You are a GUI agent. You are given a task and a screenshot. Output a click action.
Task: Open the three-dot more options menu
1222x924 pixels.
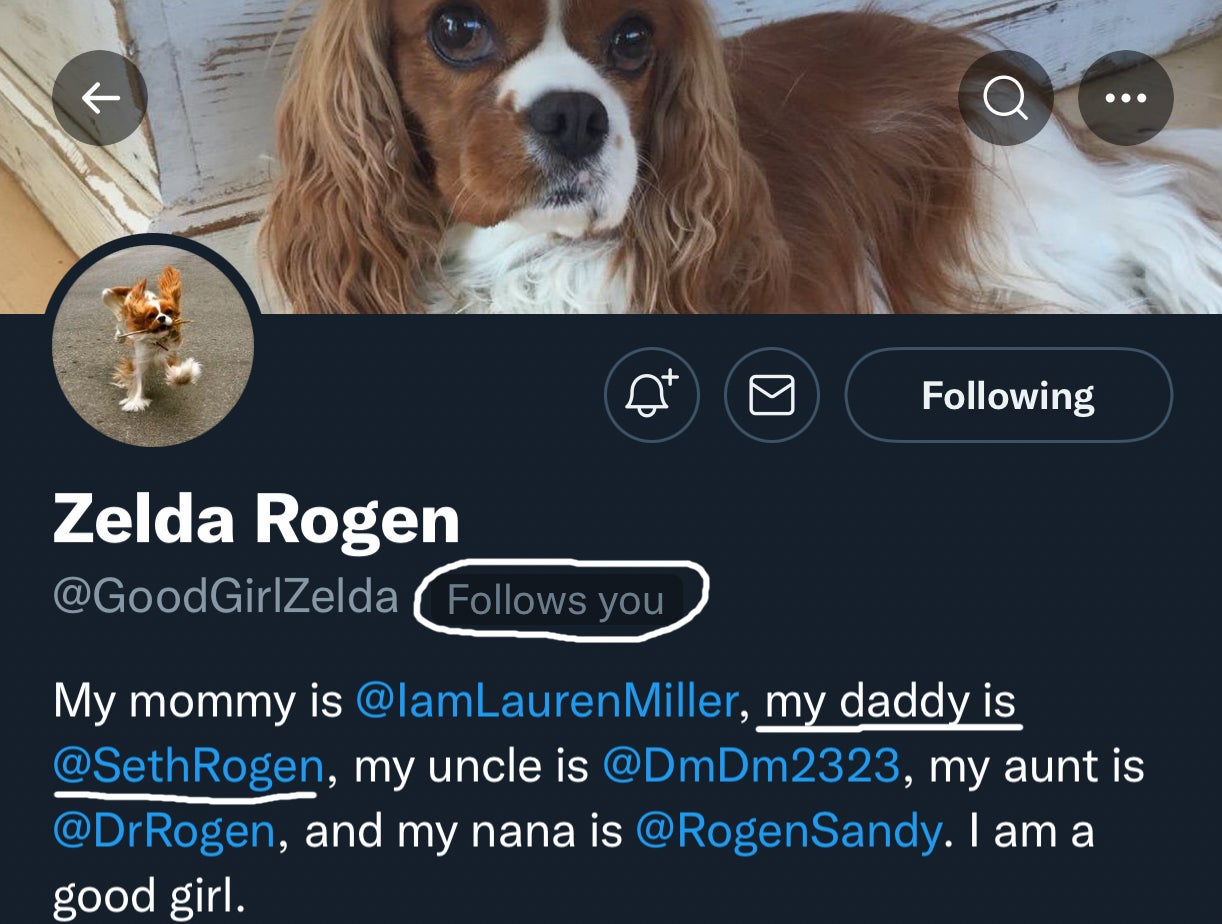tap(1125, 97)
